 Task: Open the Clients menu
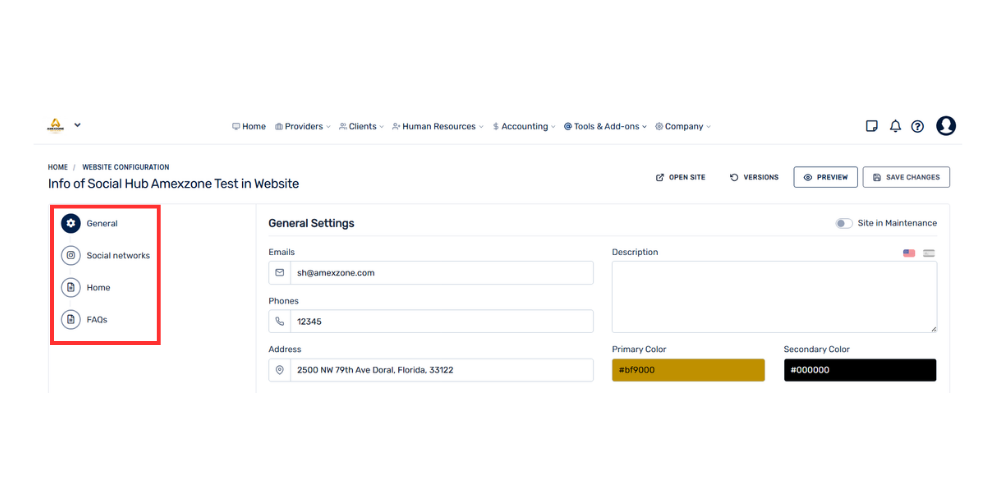pos(362,126)
